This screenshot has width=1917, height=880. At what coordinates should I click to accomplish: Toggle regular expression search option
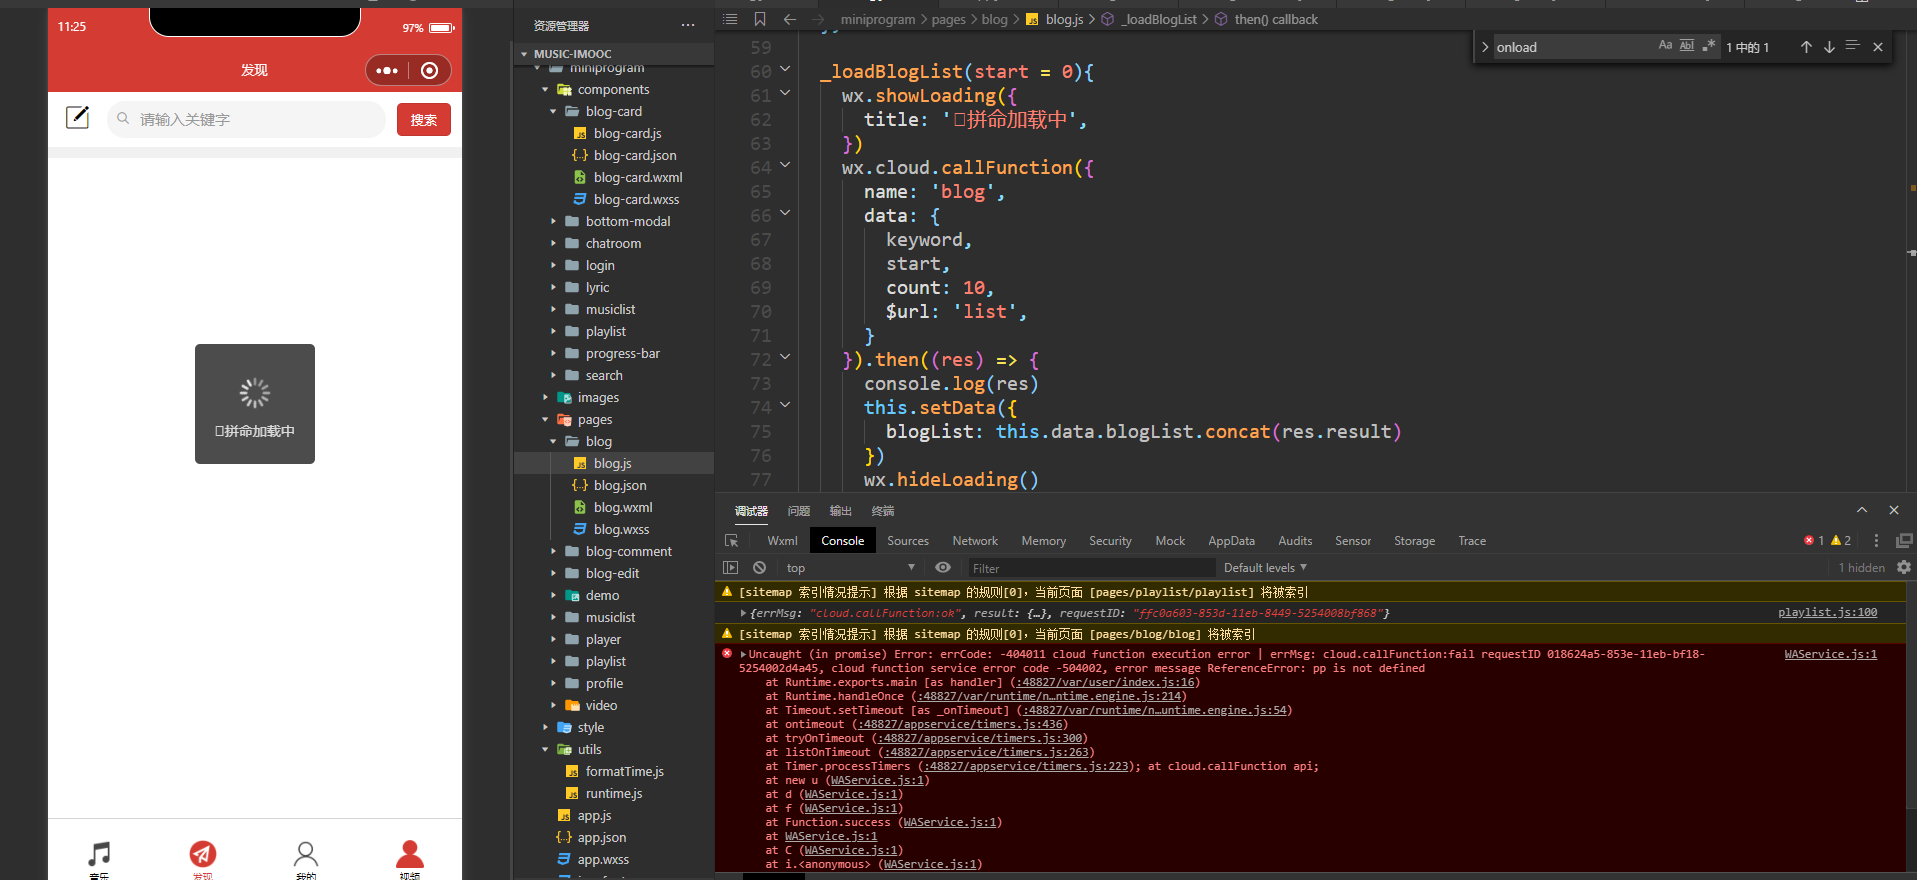(1709, 46)
